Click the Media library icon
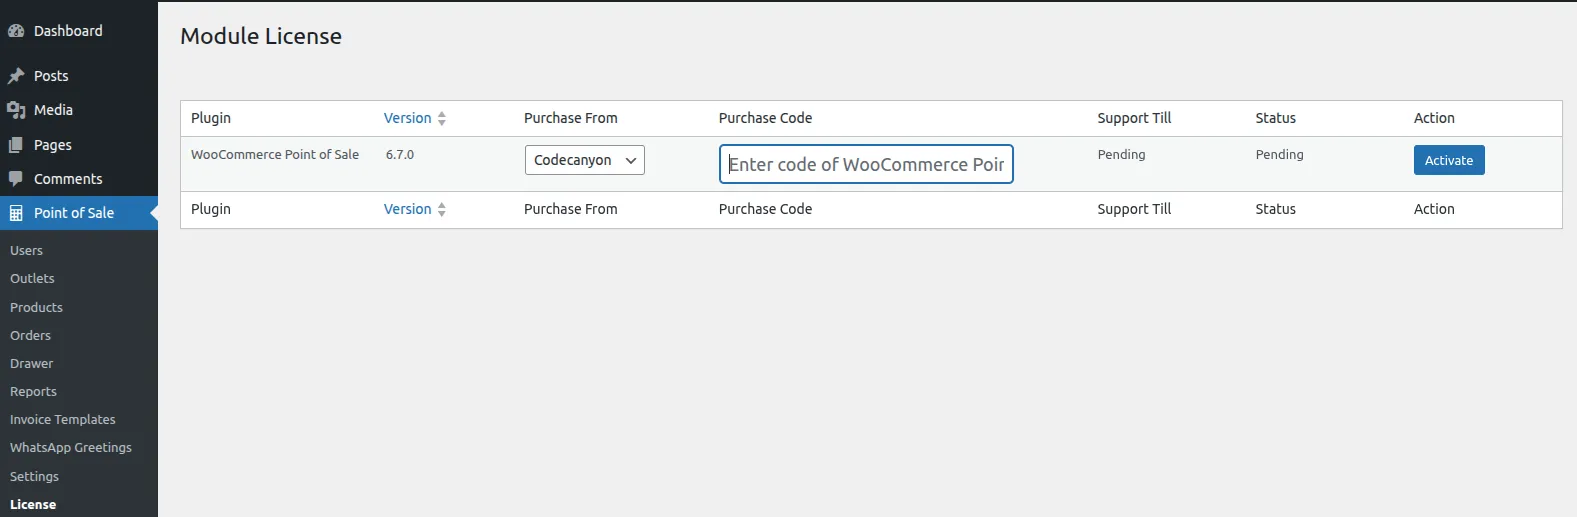This screenshot has width=1577, height=517. pos(16,110)
